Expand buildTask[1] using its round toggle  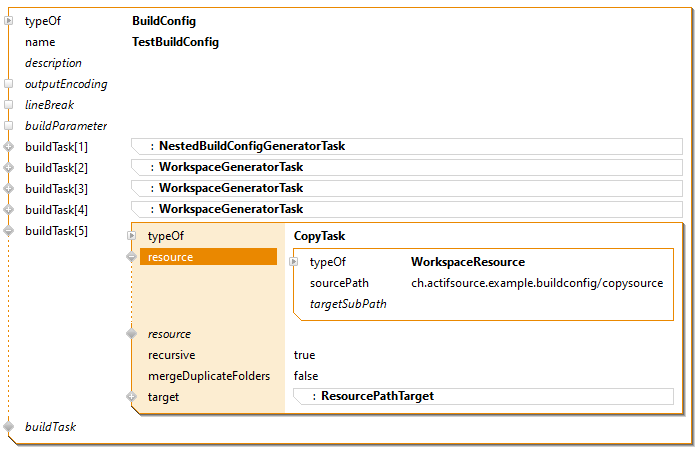pyautogui.click(x=9, y=147)
